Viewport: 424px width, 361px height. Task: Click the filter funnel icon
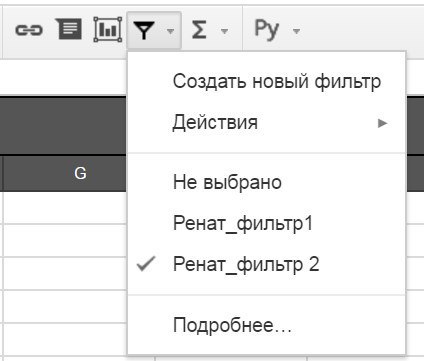pyautogui.click(x=144, y=30)
